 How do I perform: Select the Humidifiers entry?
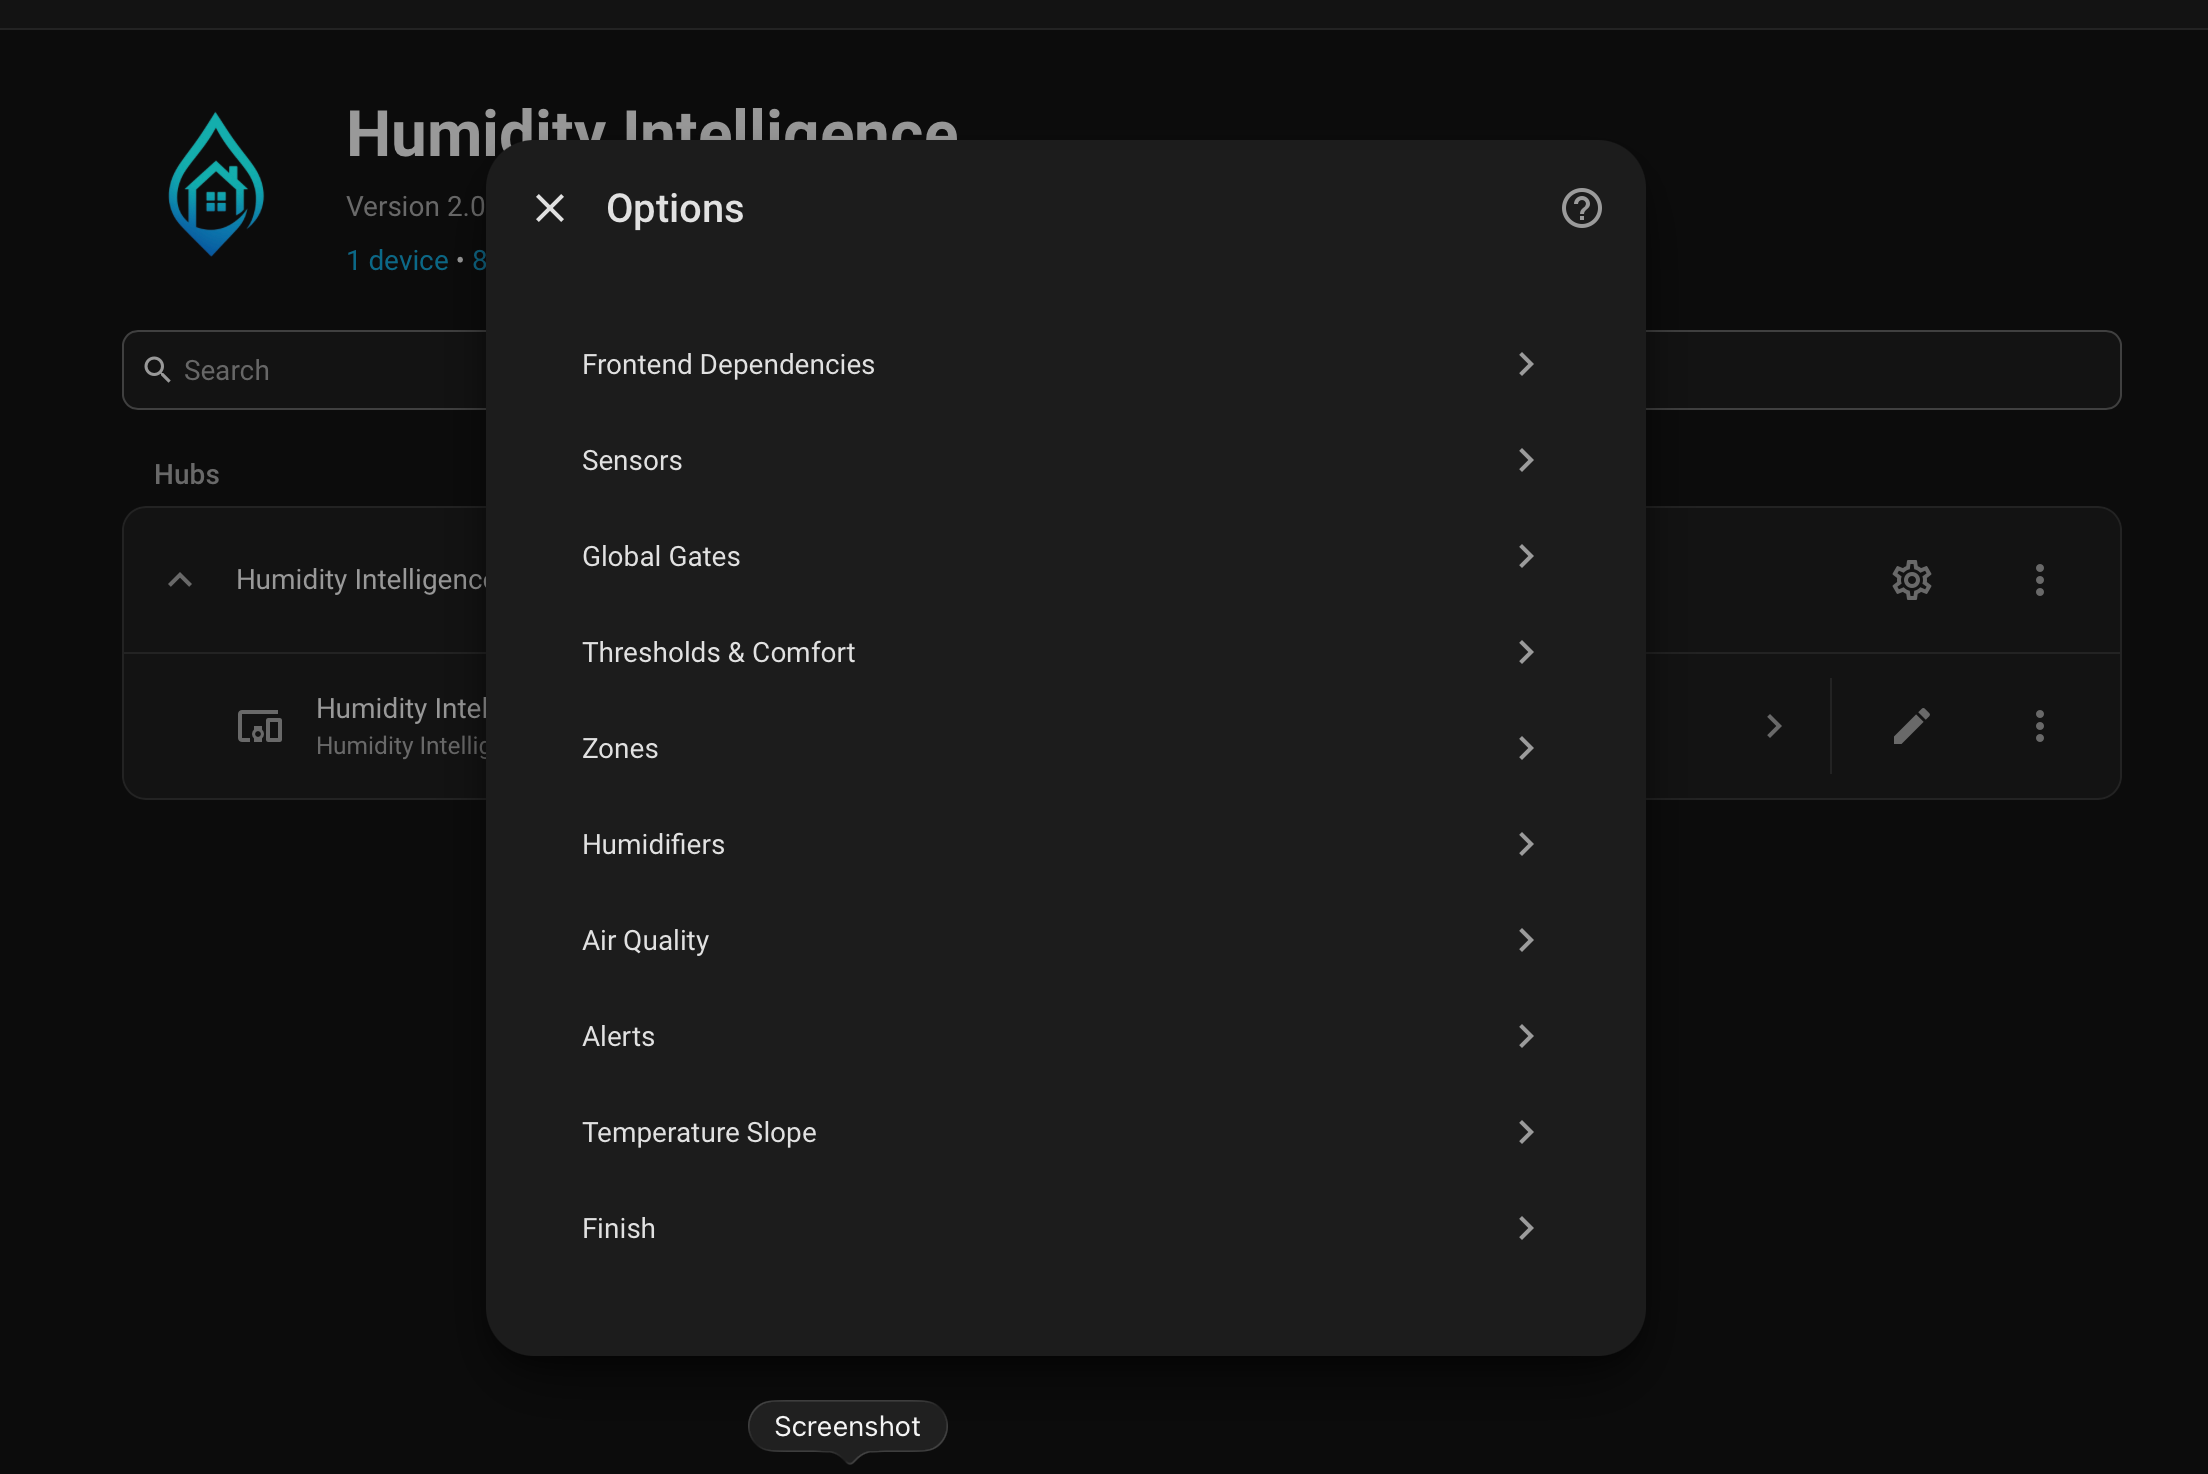tap(1066, 844)
